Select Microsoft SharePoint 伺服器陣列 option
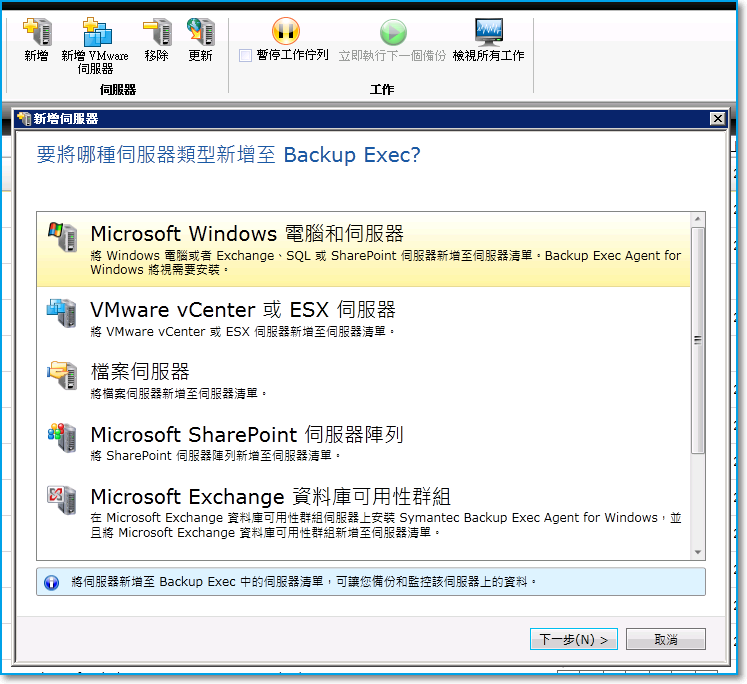The height and width of the screenshot is (684, 747). (x=363, y=442)
